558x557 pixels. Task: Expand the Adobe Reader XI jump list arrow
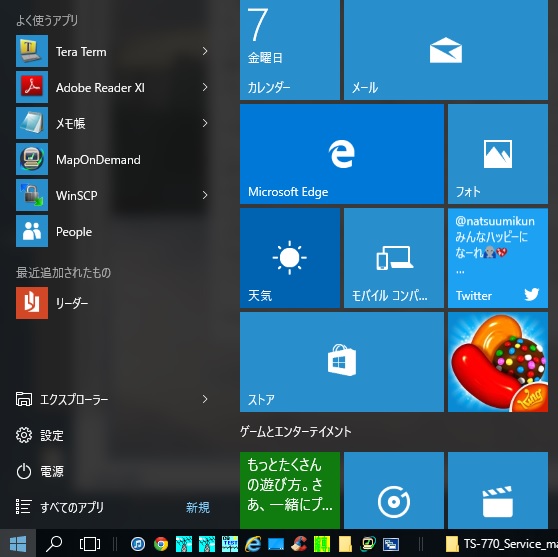pyautogui.click(x=205, y=87)
